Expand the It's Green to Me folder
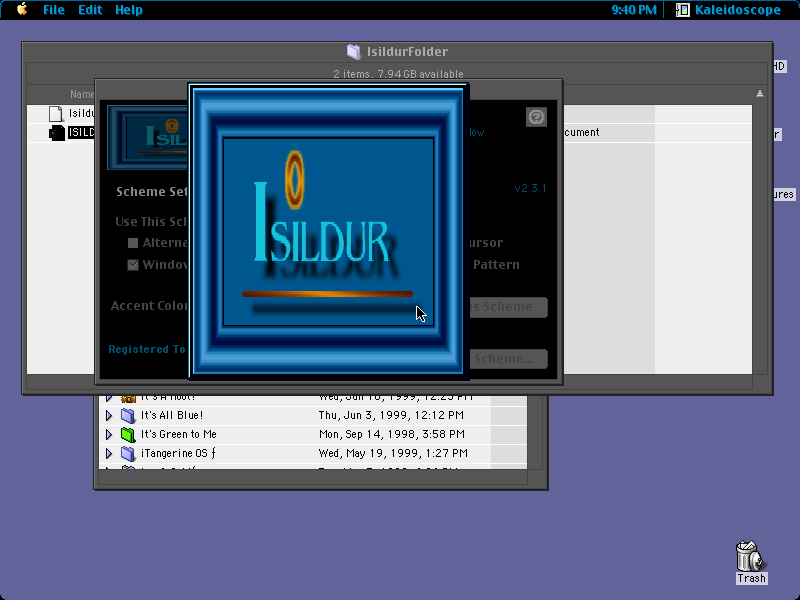 click(109, 434)
